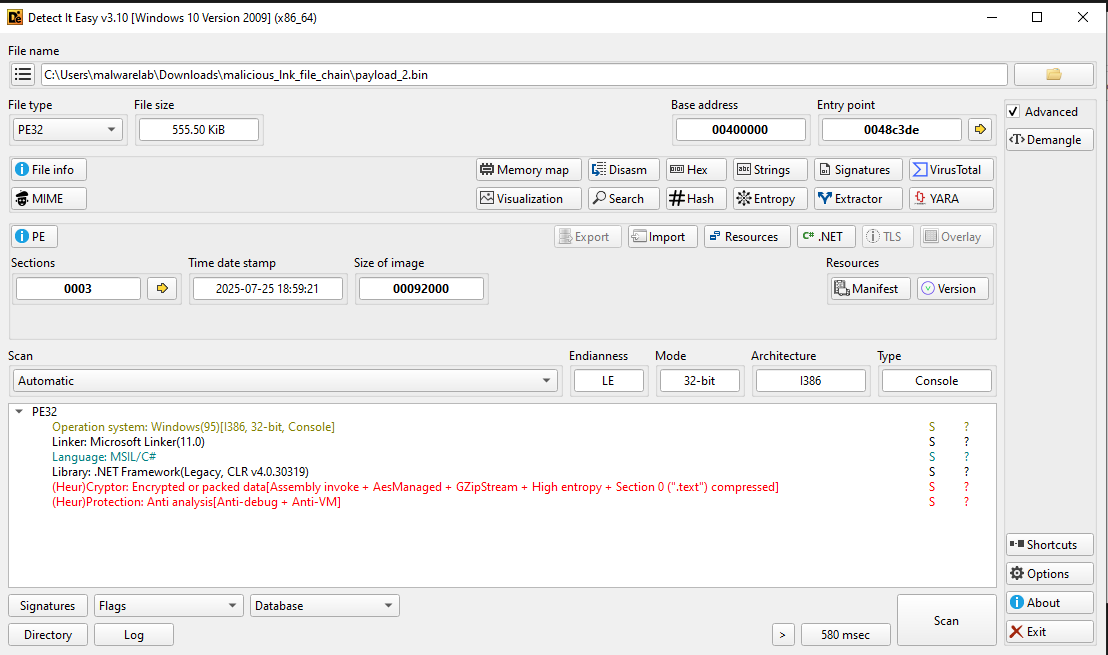
Task: Launch the Entropy viewer
Action: pyautogui.click(x=766, y=199)
